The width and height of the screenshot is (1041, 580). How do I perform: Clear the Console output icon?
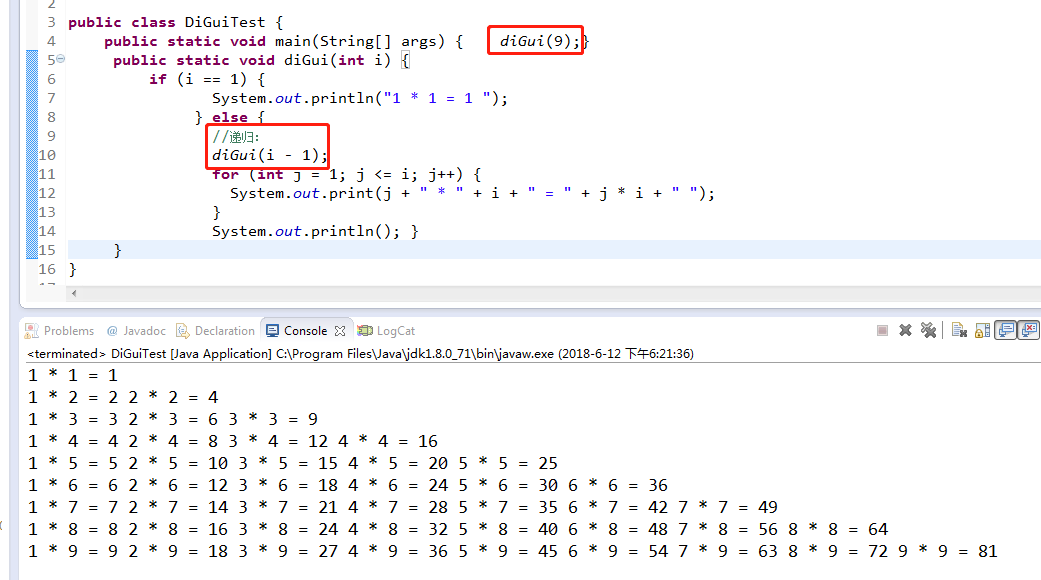point(959,330)
